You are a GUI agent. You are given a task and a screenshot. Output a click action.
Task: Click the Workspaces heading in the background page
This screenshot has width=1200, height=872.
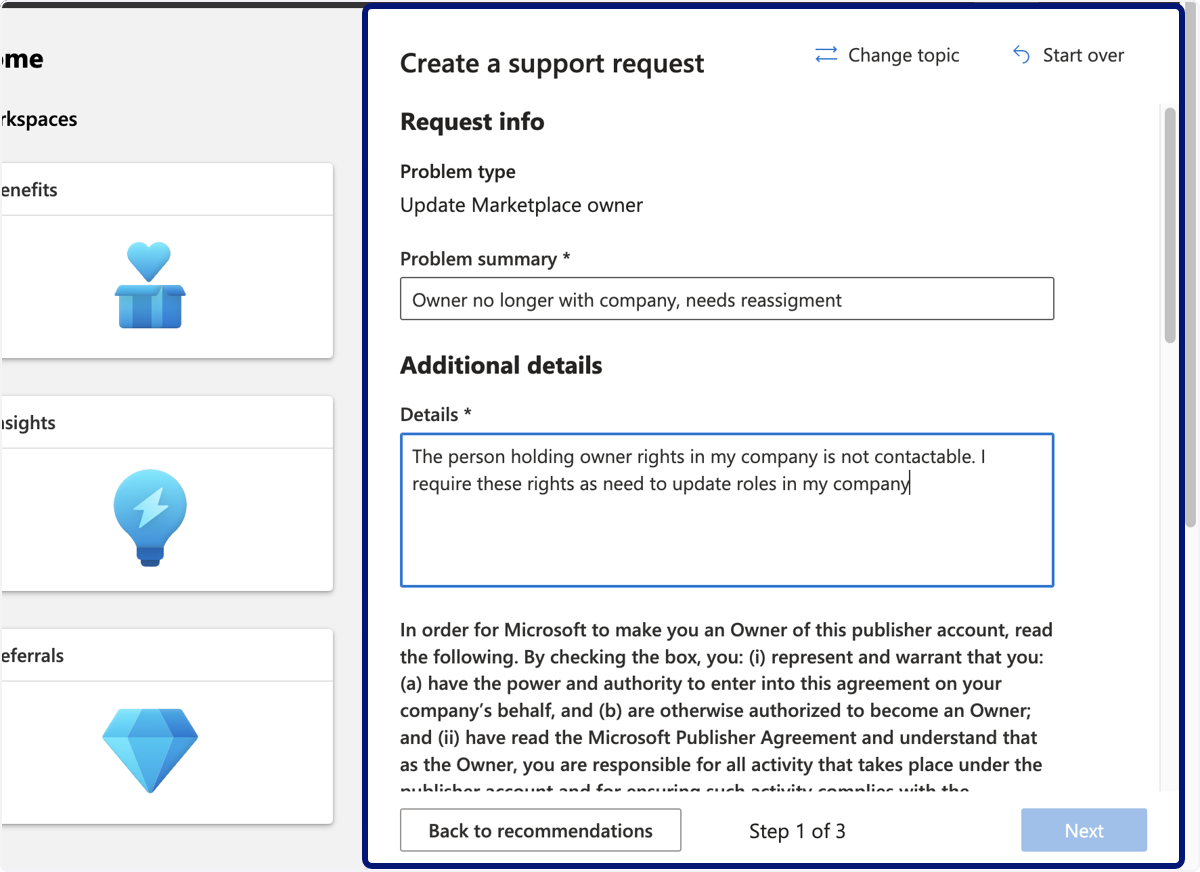39,119
